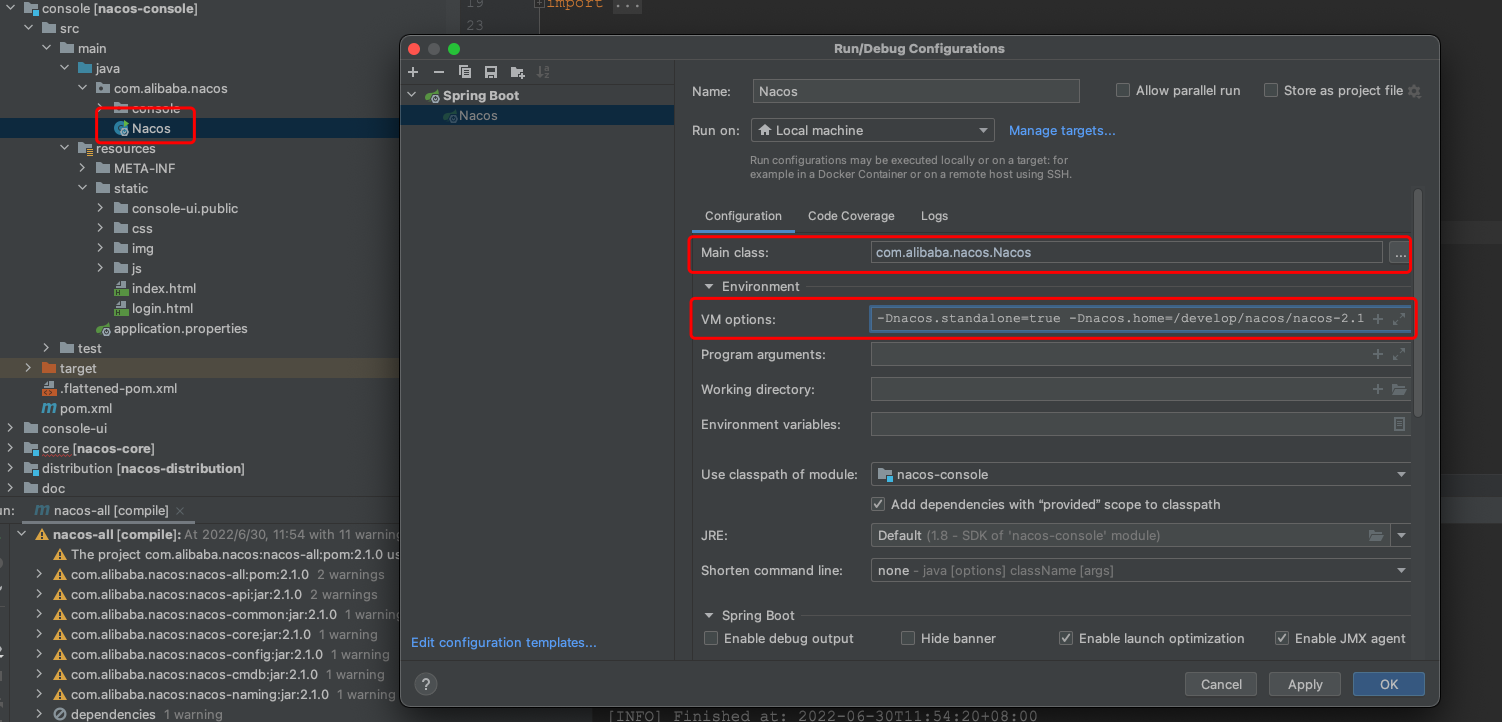The image size is (1502, 722).
Task: Browse JRE folder icon
Action: click(x=1376, y=535)
